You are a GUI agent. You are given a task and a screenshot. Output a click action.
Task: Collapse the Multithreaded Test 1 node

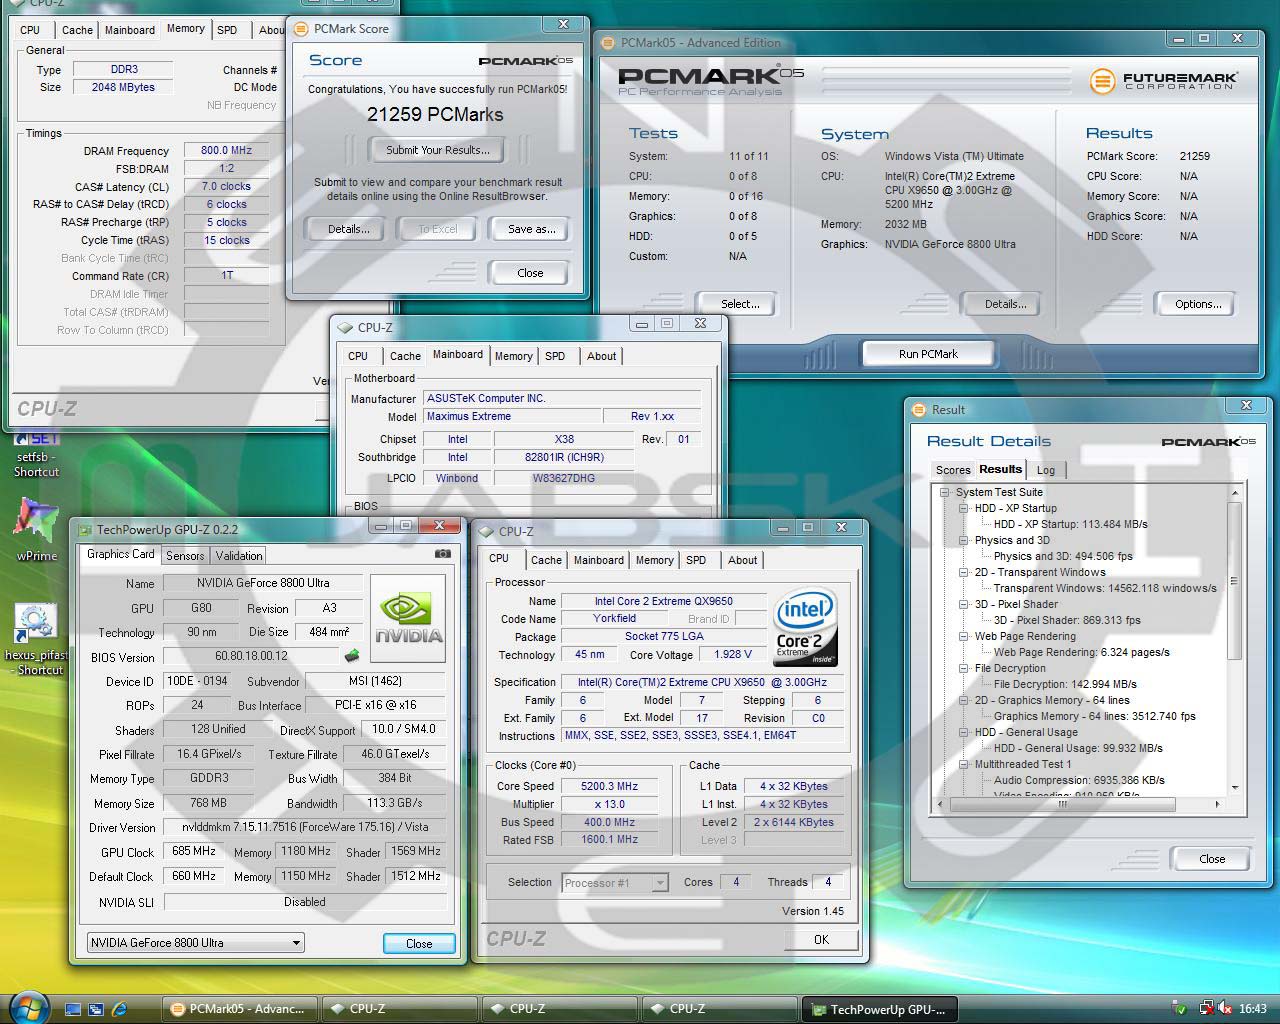point(964,764)
